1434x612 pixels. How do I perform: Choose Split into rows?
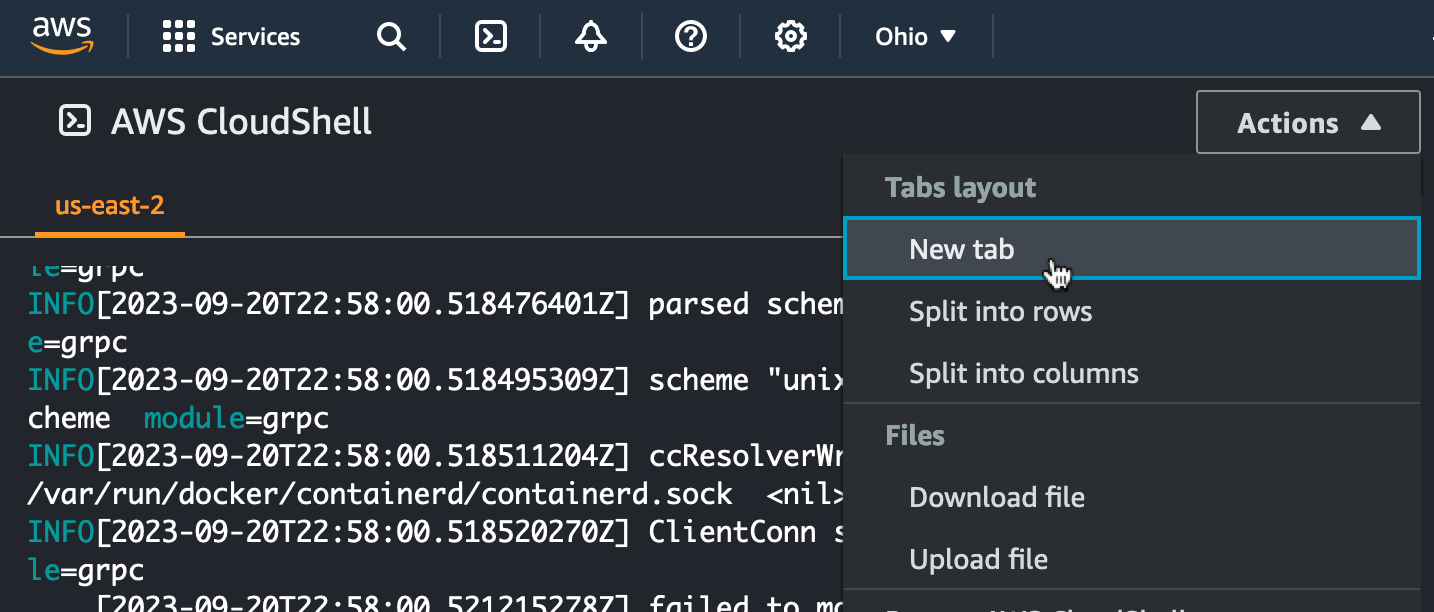(x=1000, y=312)
